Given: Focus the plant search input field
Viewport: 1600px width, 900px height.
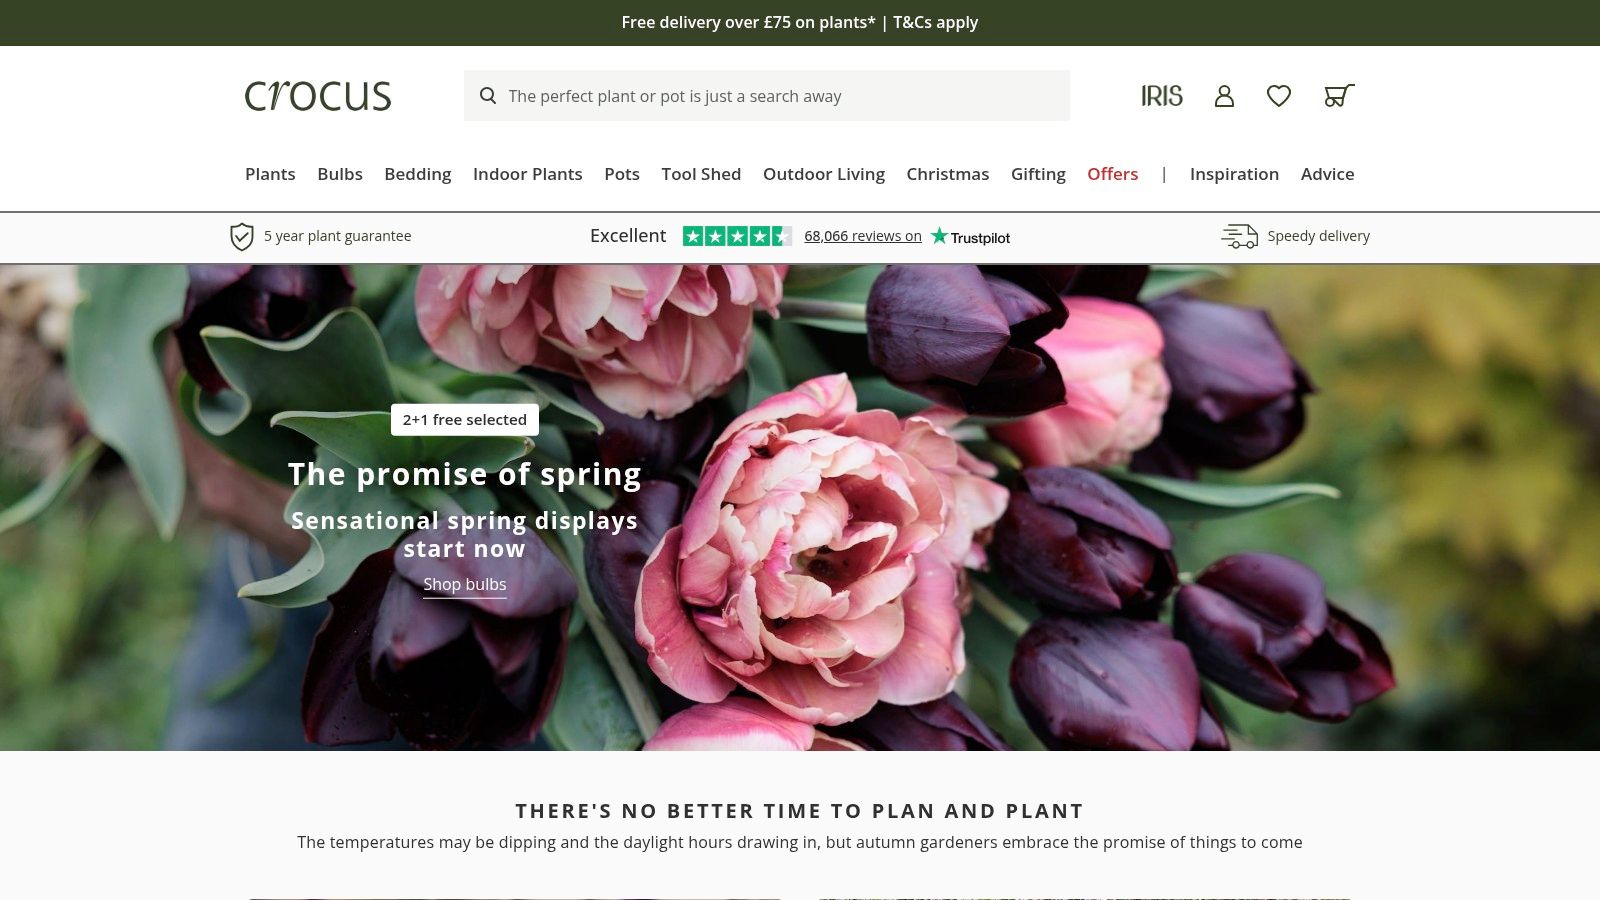Looking at the screenshot, I should (767, 96).
